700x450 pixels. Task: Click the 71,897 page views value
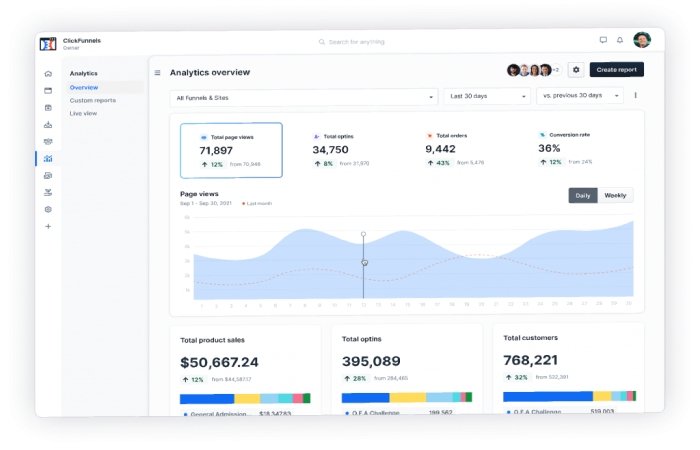216,151
